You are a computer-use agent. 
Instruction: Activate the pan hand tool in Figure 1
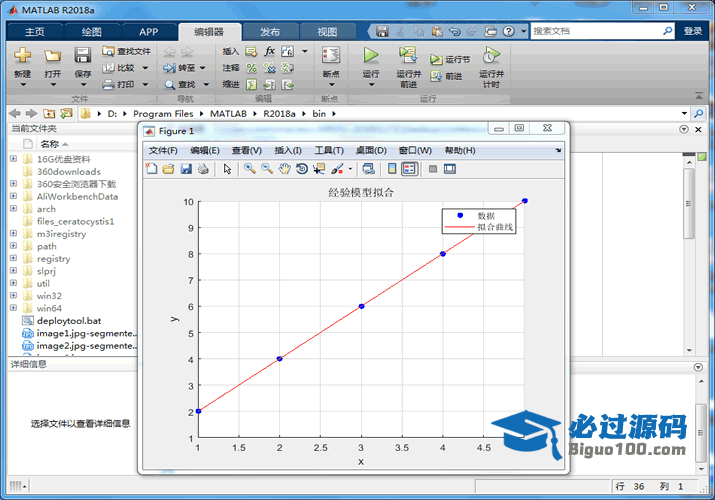coord(284,169)
